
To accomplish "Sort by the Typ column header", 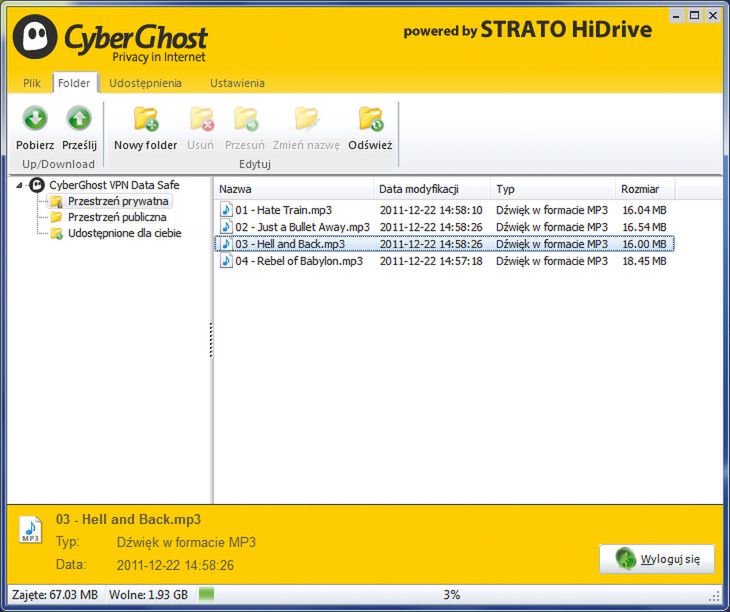I will coord(553,189).
